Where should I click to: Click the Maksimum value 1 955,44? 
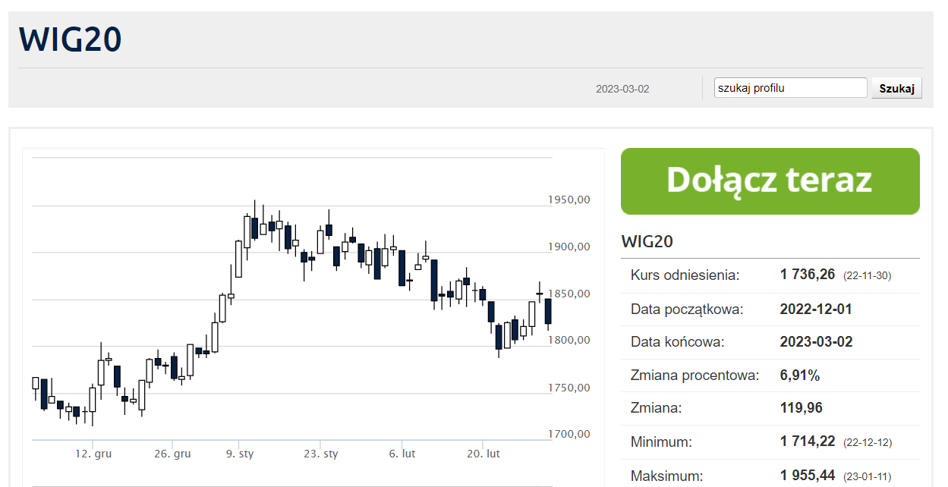[x=807, y=475]
